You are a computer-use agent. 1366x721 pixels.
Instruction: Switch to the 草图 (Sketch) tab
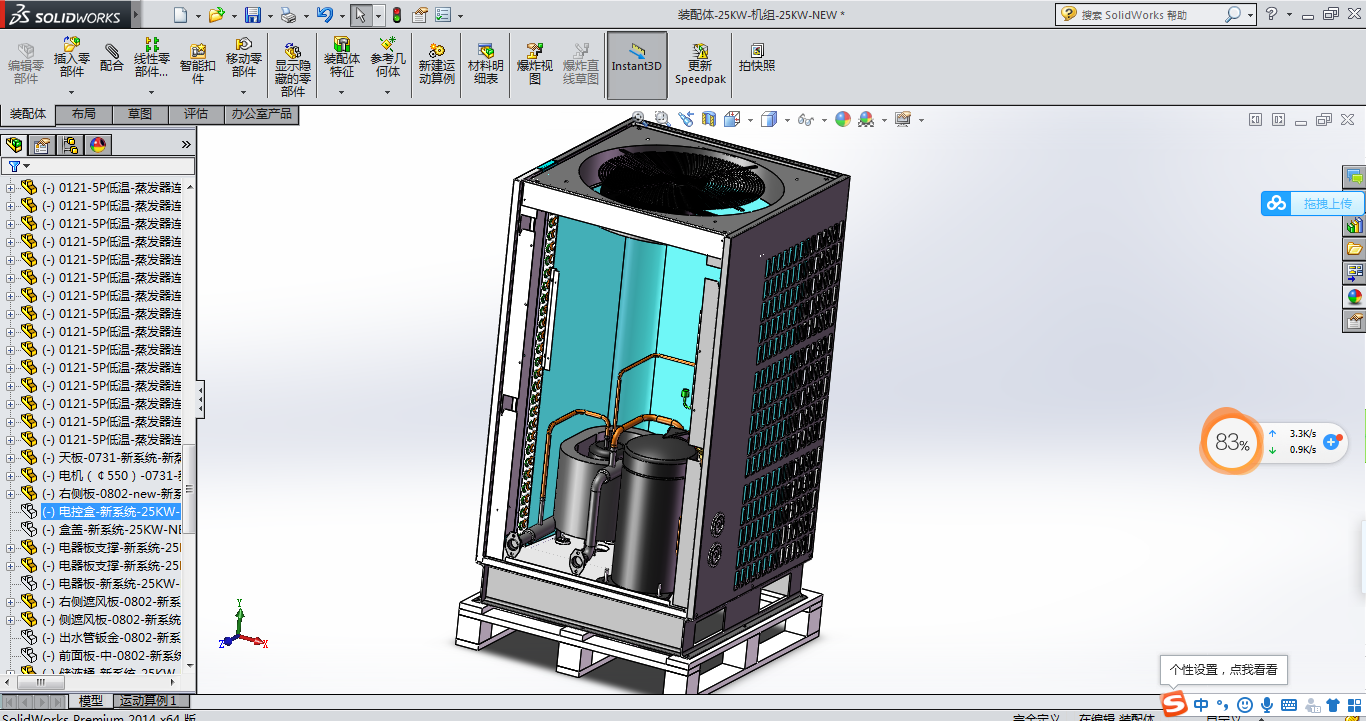click(140, 114)
